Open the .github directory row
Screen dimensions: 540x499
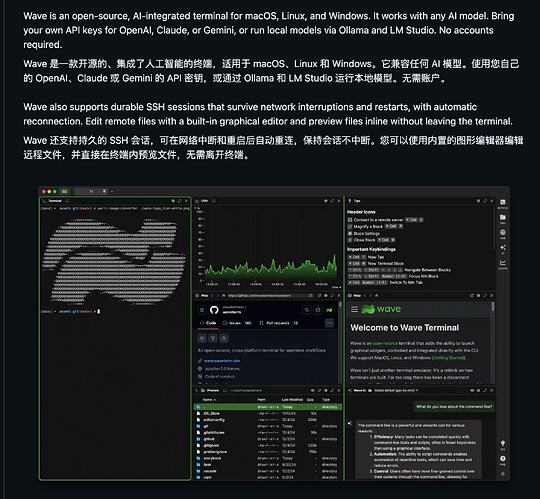click(268, 439)
